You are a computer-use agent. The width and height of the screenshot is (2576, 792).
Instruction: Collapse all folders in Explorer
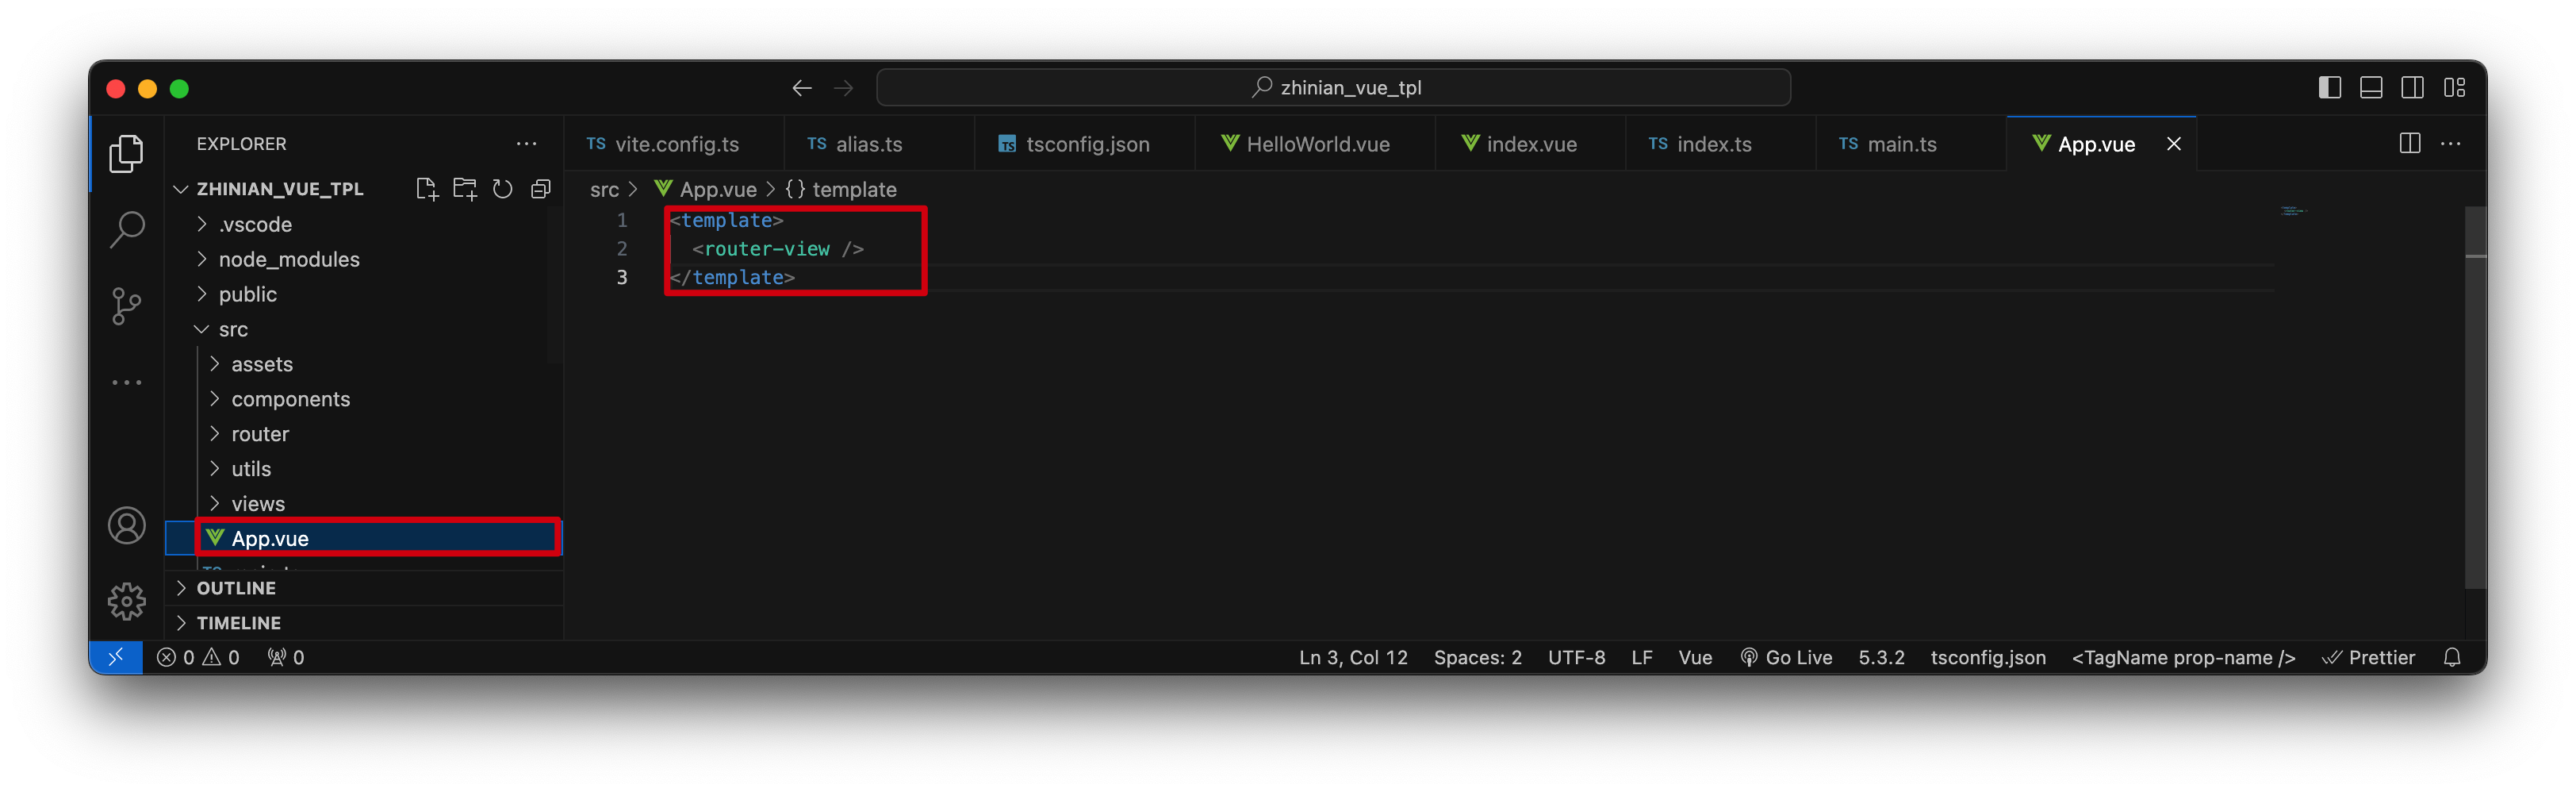point(541,189)
